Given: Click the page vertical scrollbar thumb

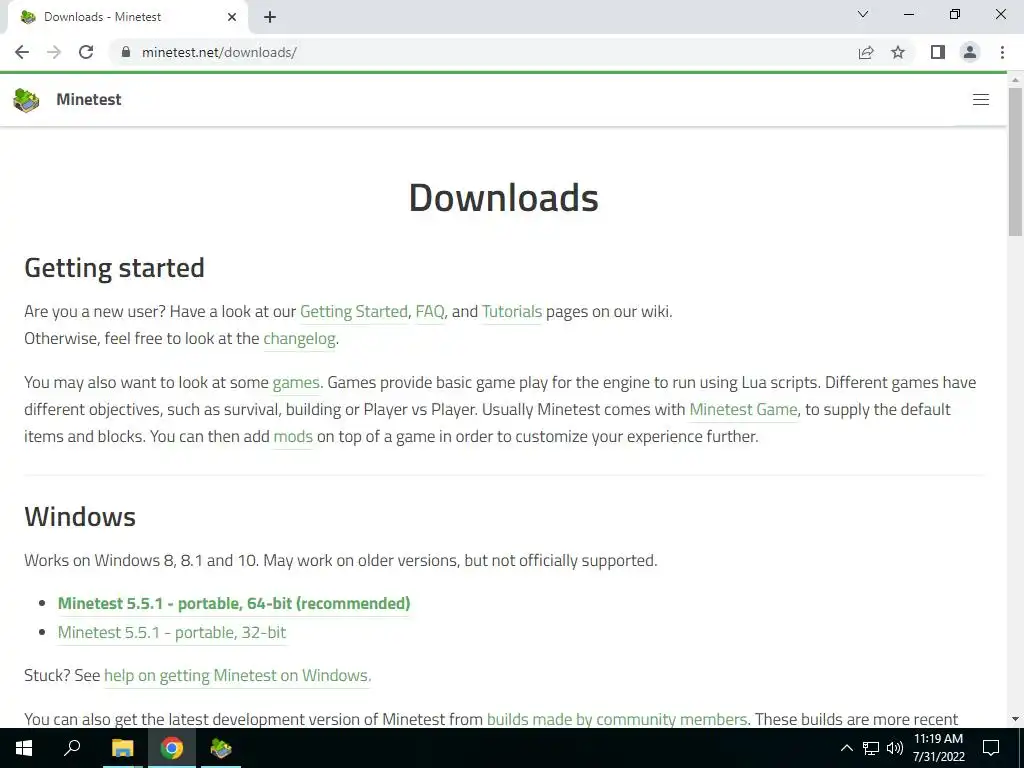Looking at the screenshot, I should [1016, 161].
